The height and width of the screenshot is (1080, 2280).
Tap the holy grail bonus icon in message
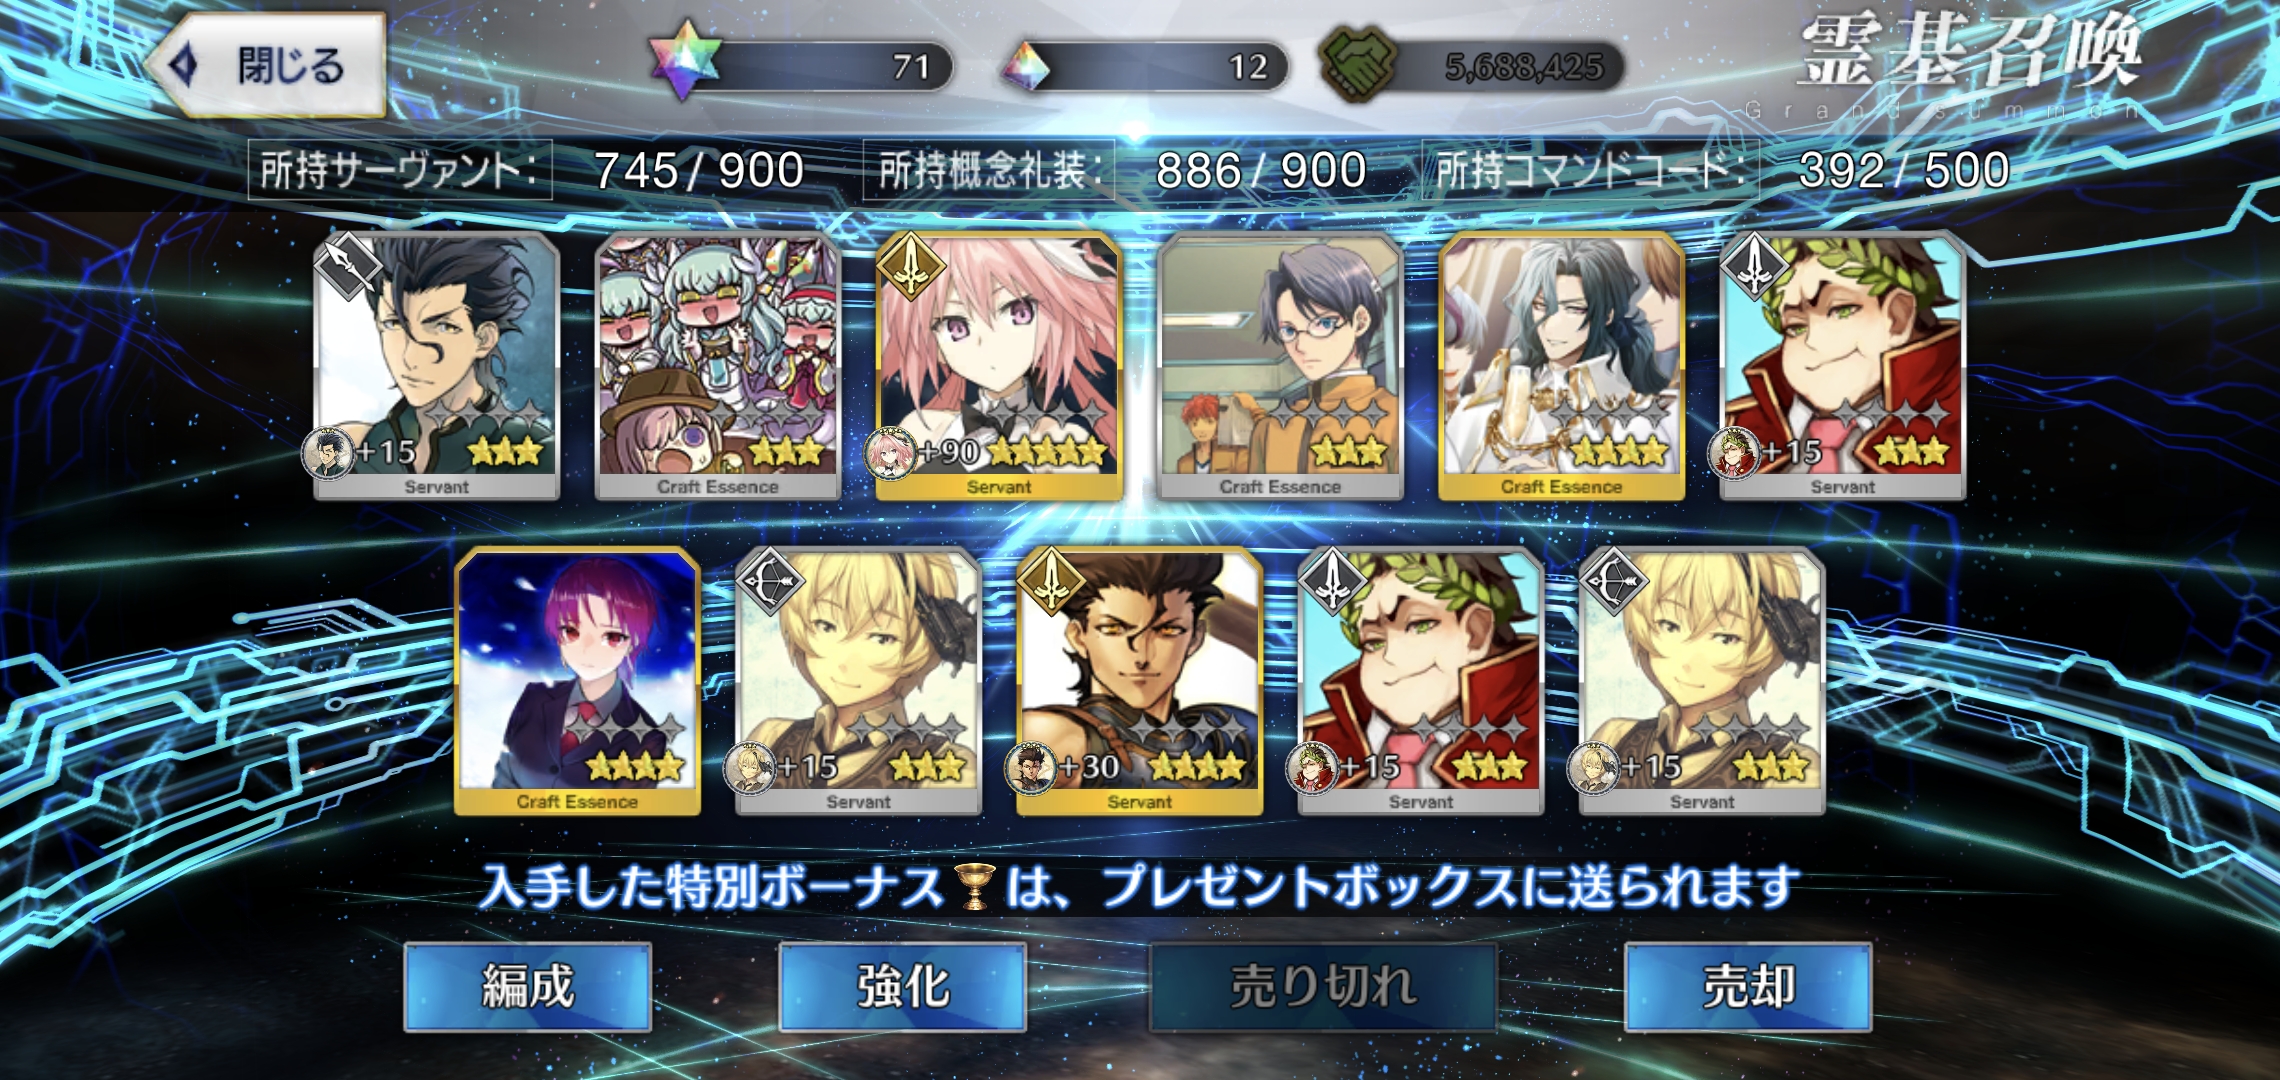pos(975,886)
